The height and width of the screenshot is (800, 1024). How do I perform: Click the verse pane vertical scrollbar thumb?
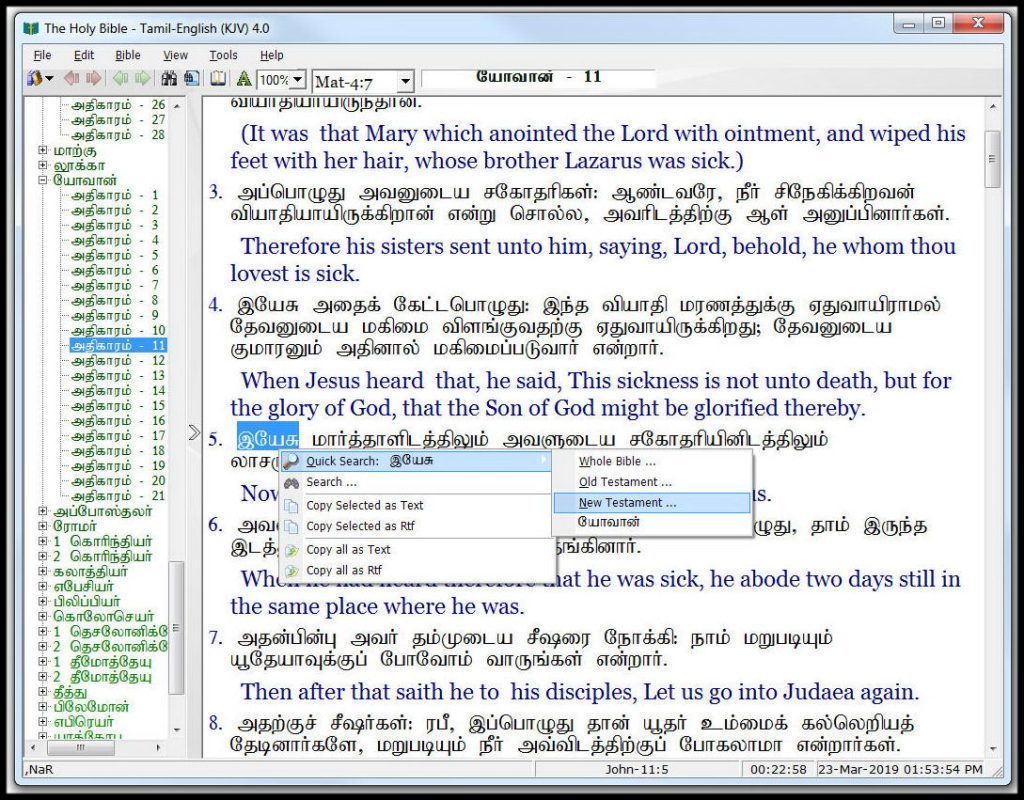pos(992,159)
